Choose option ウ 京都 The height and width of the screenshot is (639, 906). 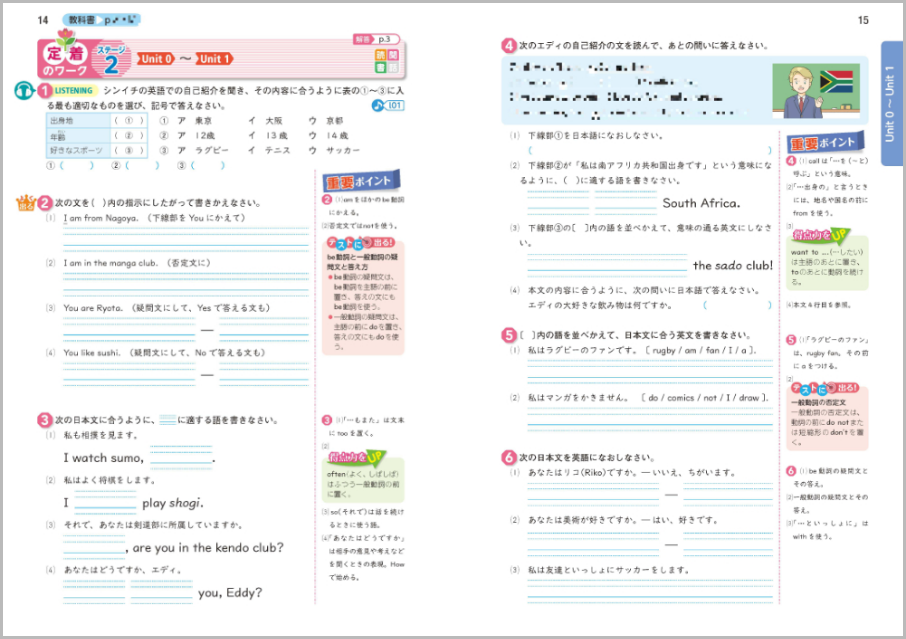(x=326, y=121)
